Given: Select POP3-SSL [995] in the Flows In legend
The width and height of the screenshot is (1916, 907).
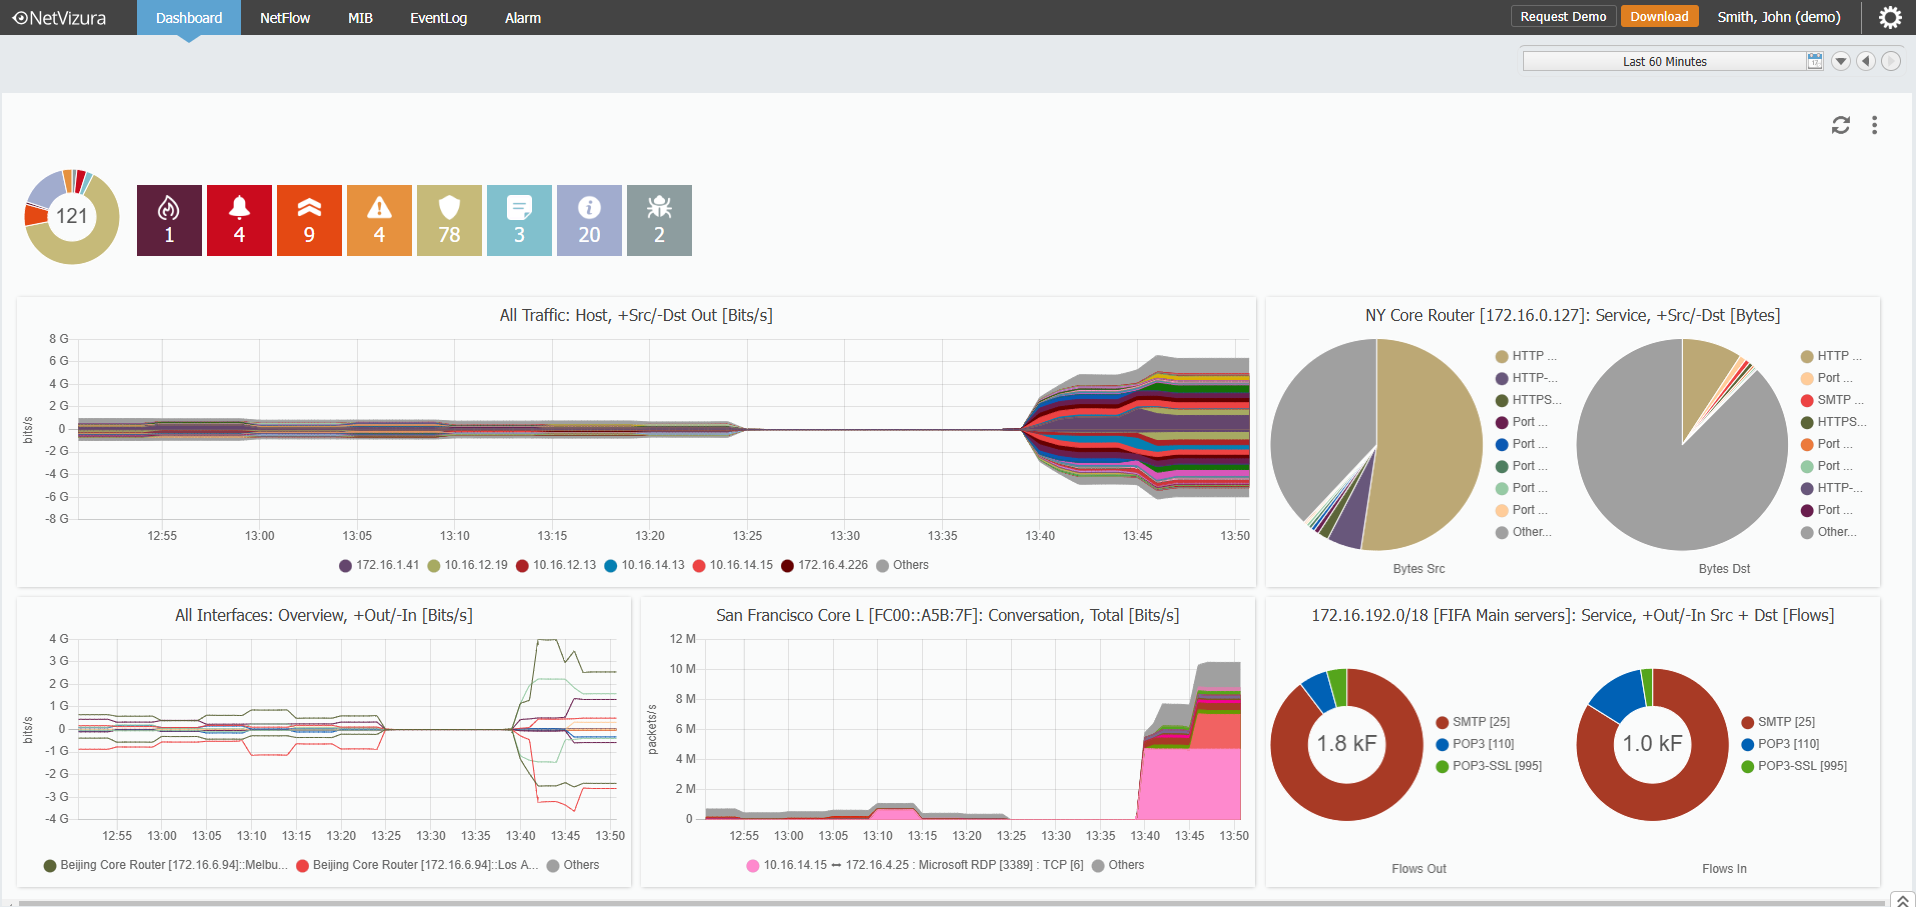Looking at the screenshot, I should click(1794, 766).
